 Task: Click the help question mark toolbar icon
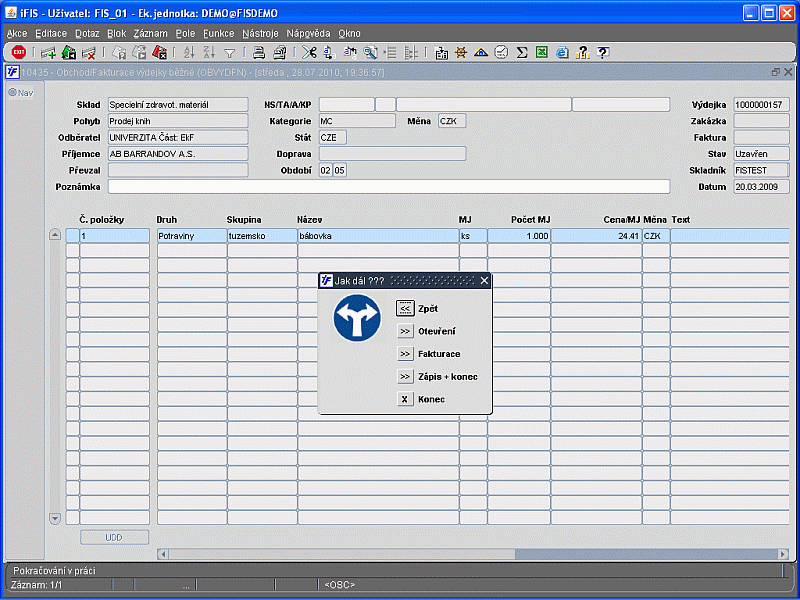tap(603, 53)
